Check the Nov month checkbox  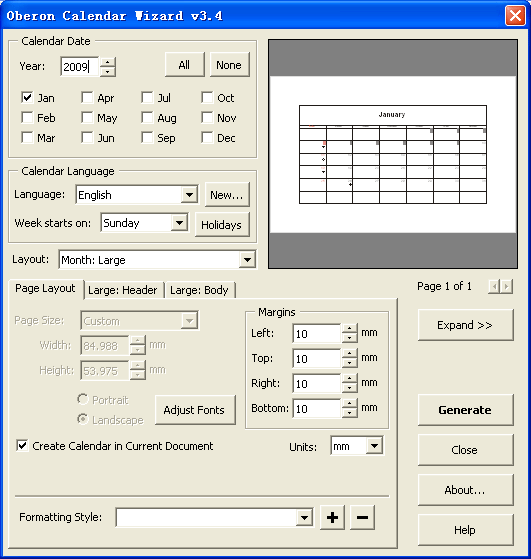207,117
